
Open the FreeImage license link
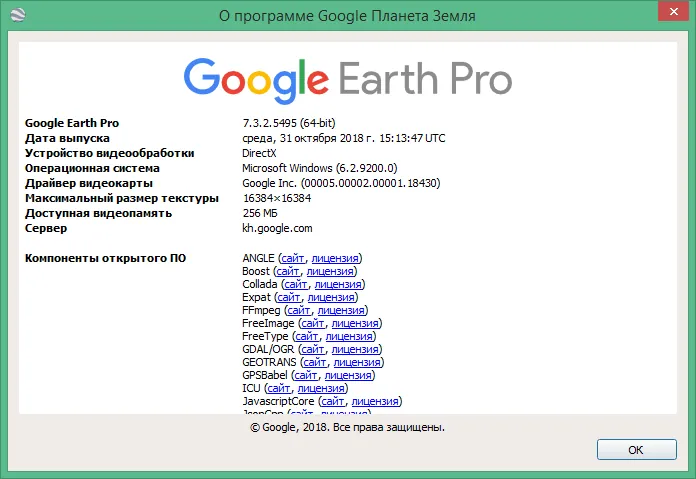pos(355,323)
